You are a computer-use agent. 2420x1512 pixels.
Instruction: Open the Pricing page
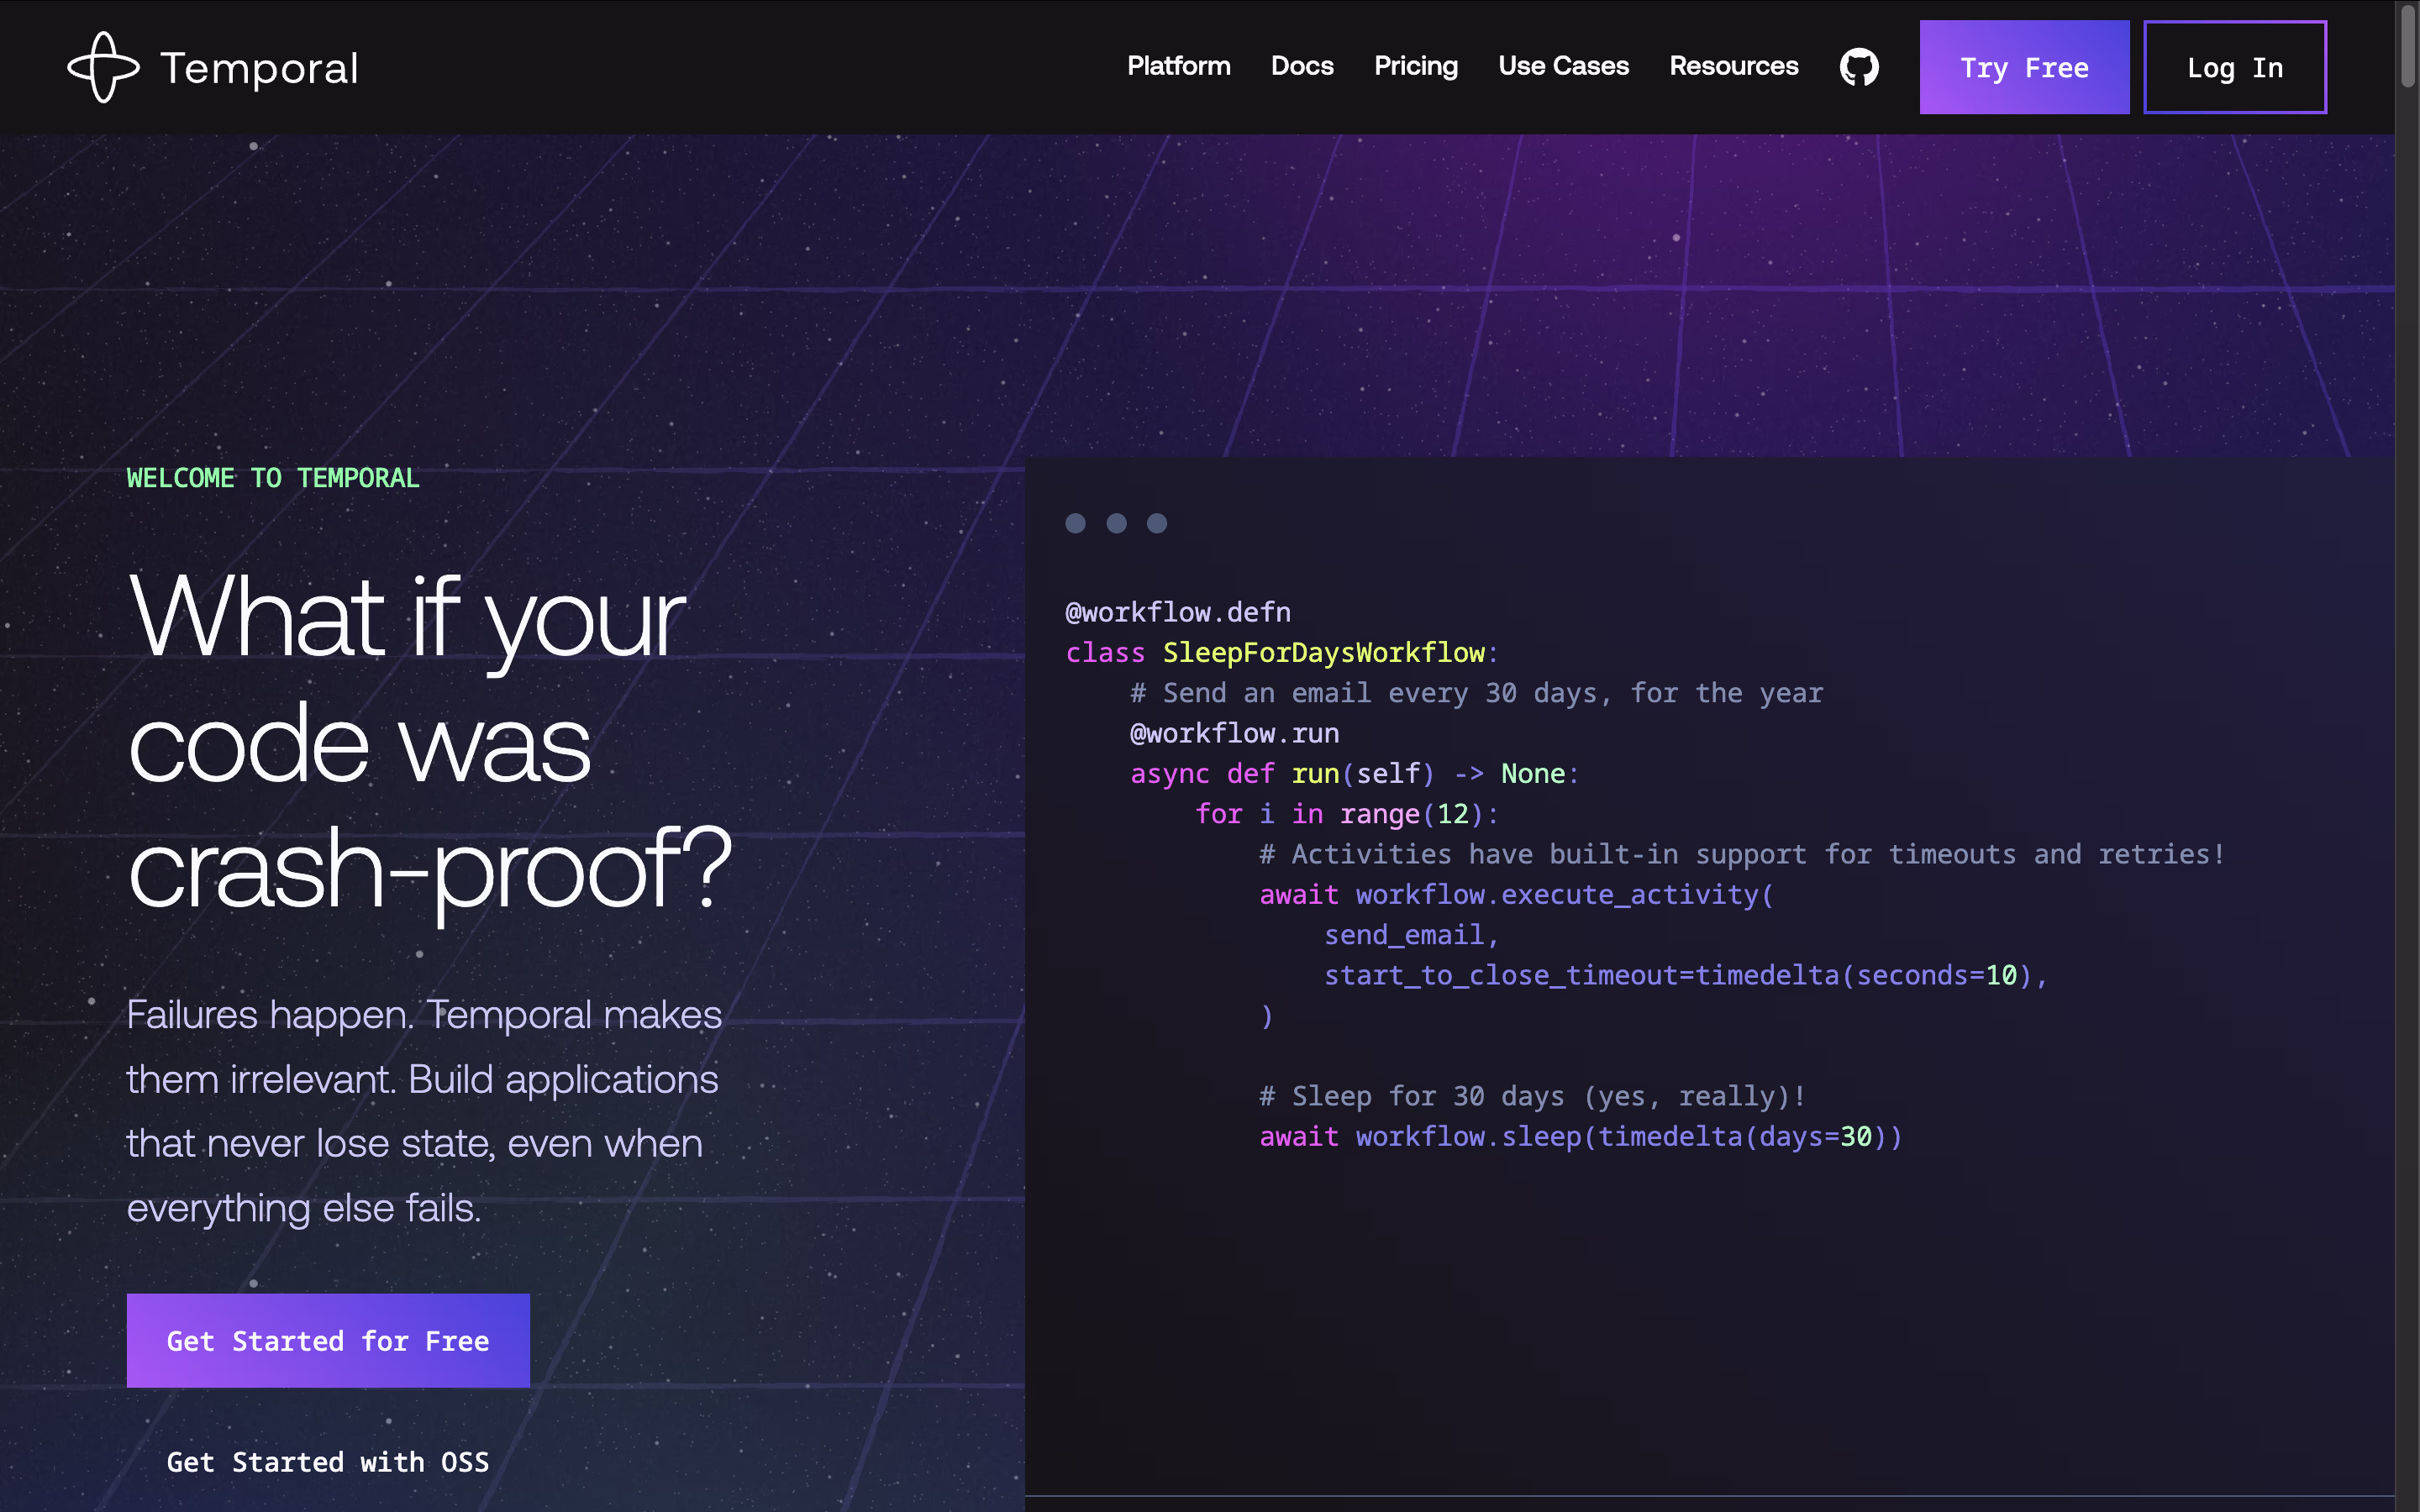pyautogui.click(x=1416, y=66)
